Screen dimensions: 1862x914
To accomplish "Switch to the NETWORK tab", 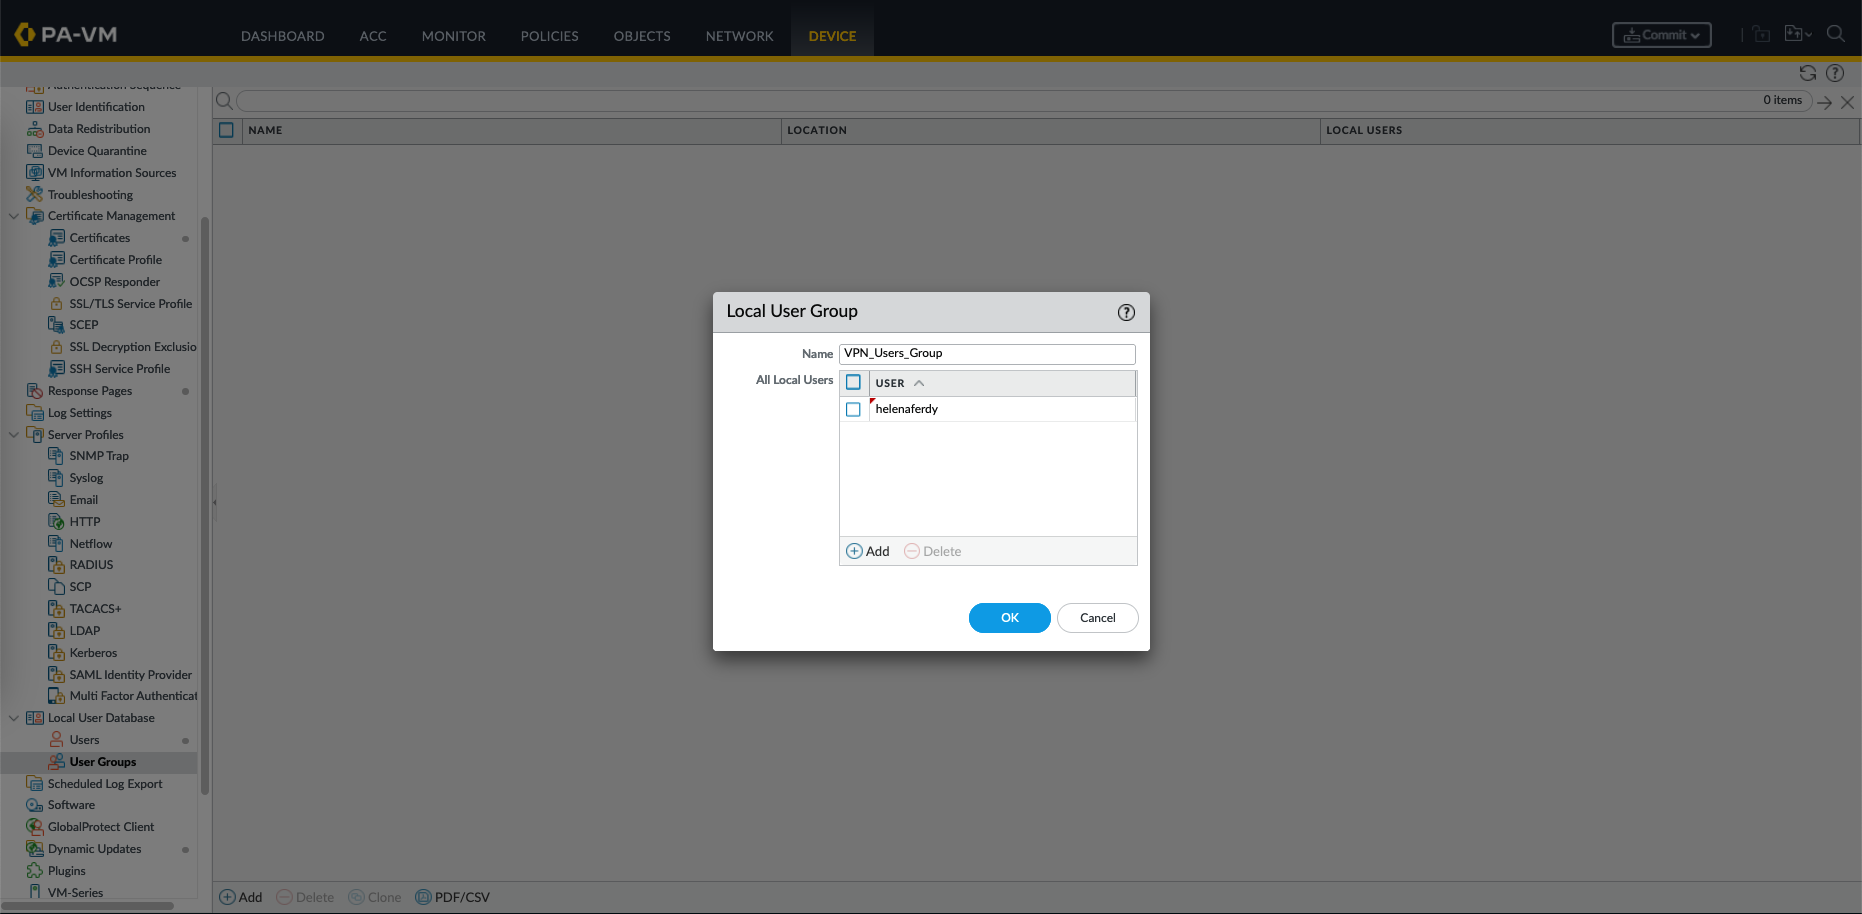I will point(739,36).
